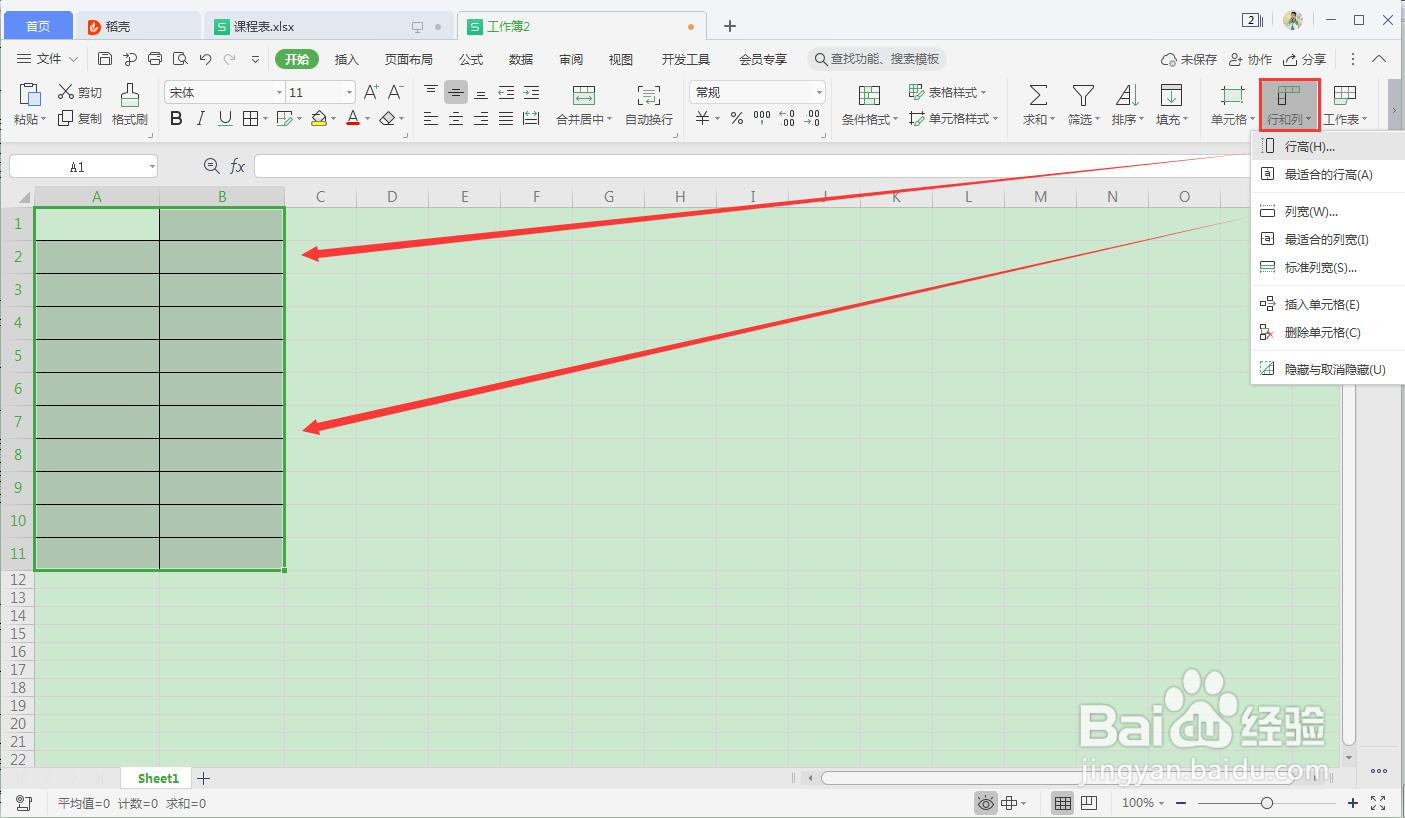Toggle underline formatting
The height and width of the screenshot is (818, 1405).
(x=224, y=118)
